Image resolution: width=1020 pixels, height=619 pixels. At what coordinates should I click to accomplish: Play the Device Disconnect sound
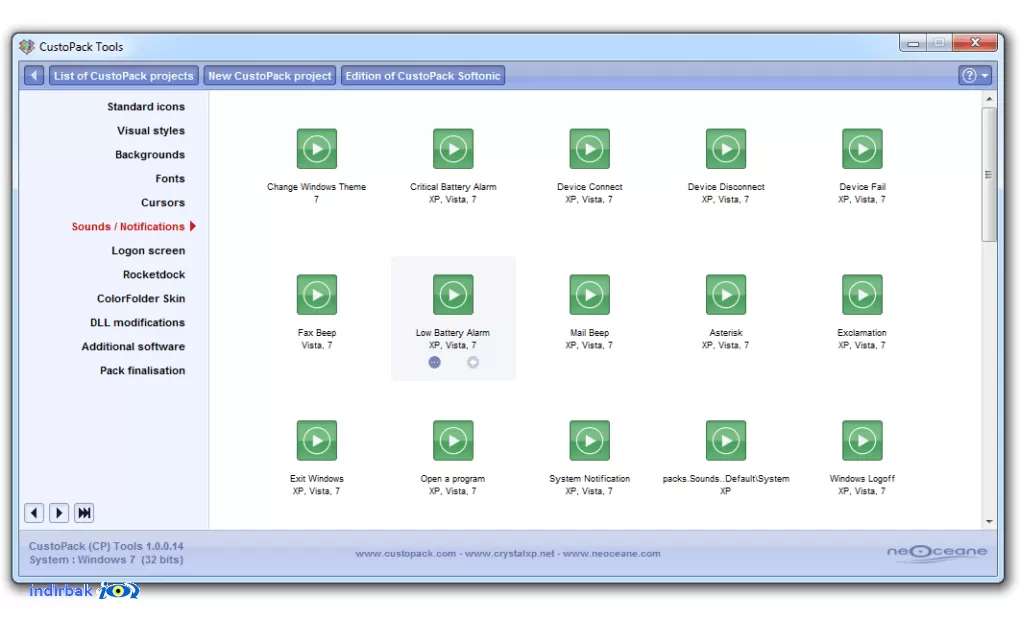[x=726, y=149]
